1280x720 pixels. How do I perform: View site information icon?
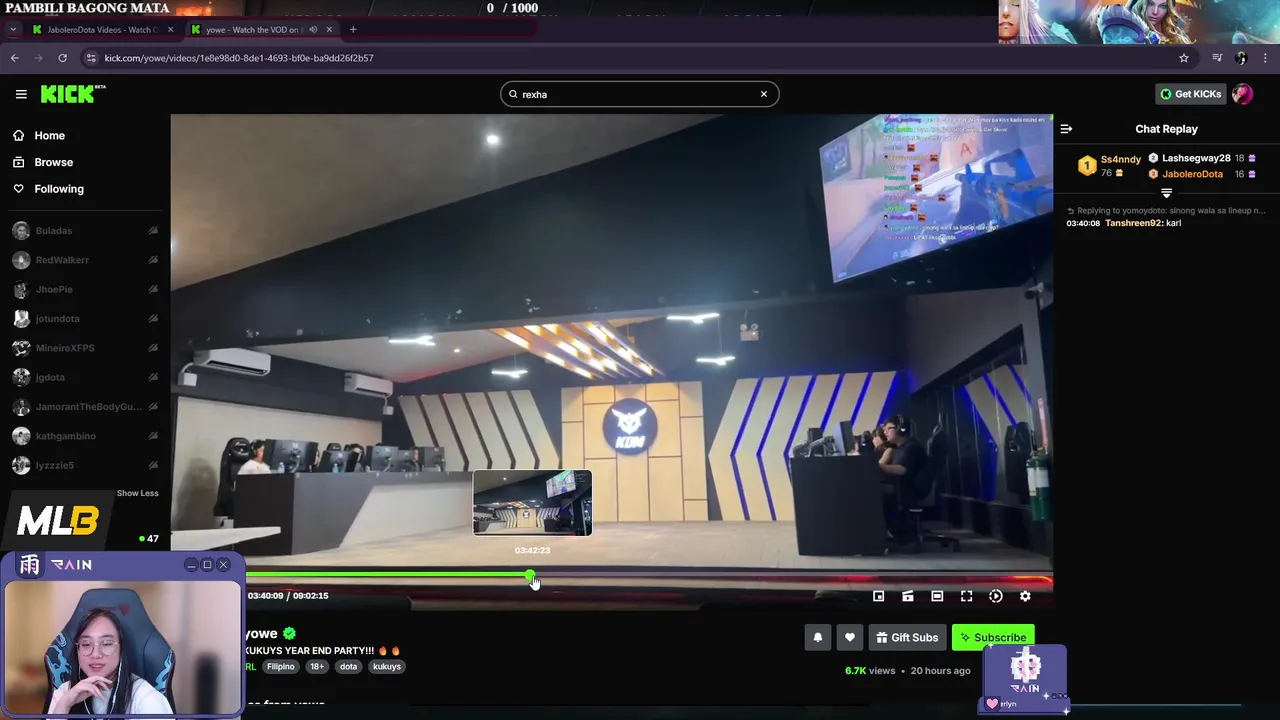(91, 58)
